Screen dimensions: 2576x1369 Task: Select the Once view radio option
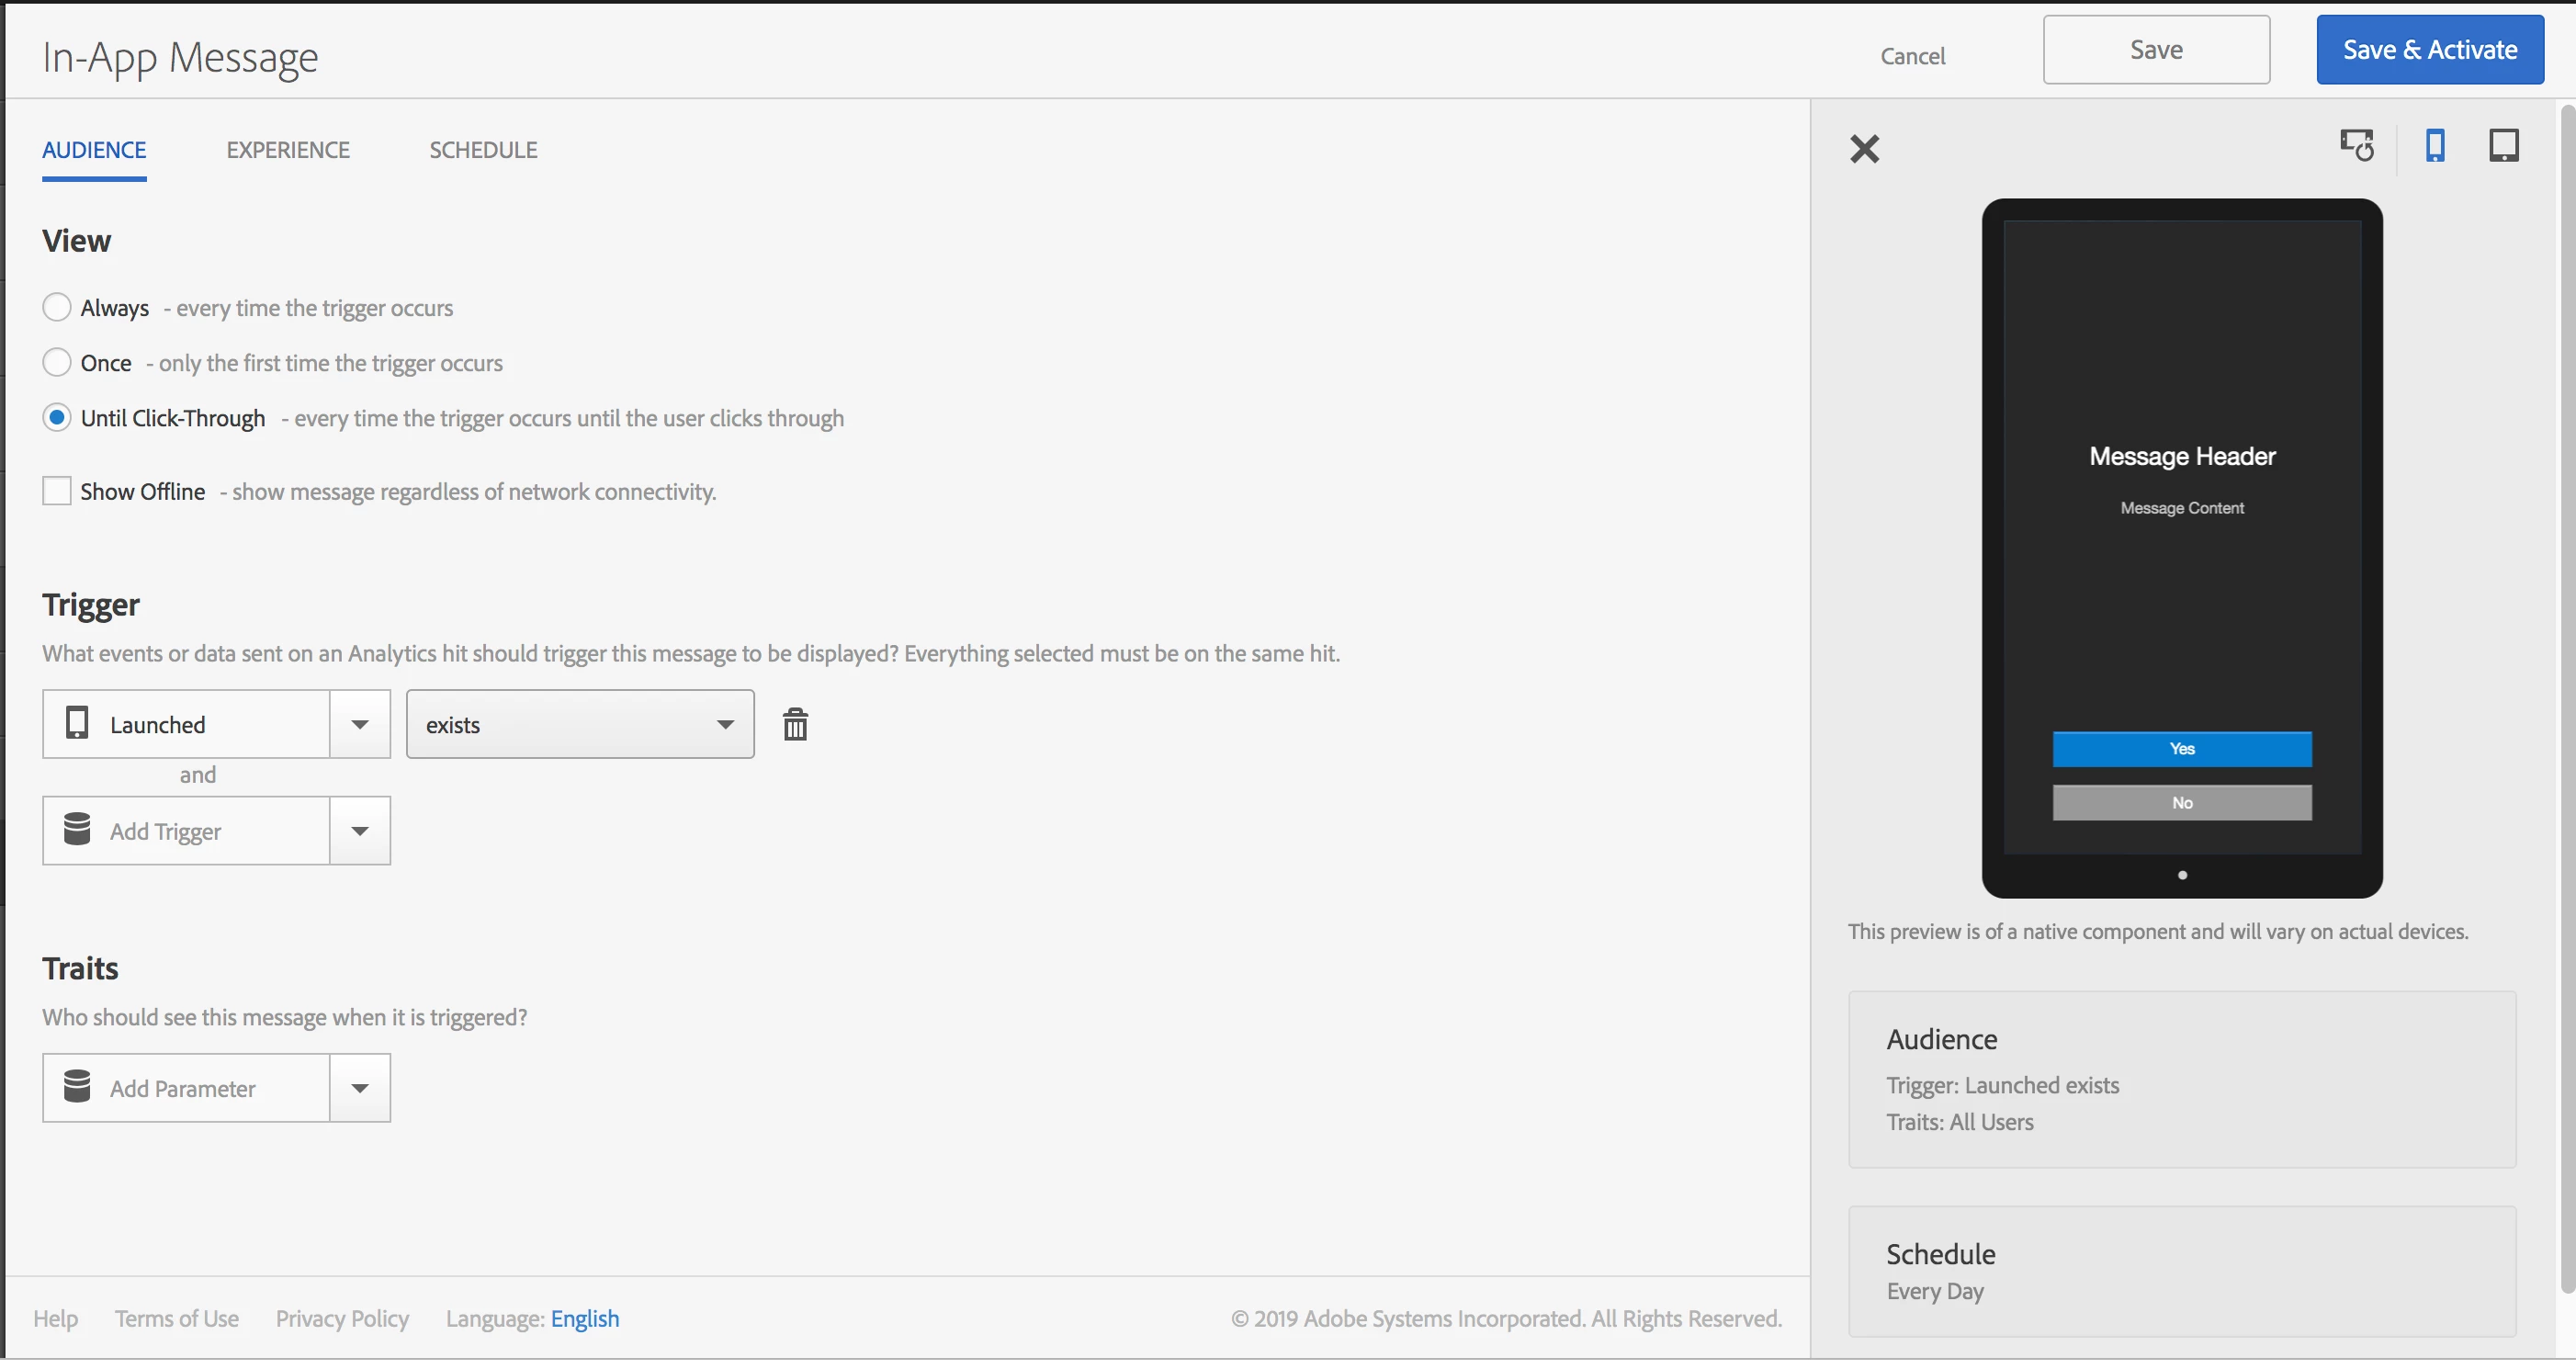(57, 364)
